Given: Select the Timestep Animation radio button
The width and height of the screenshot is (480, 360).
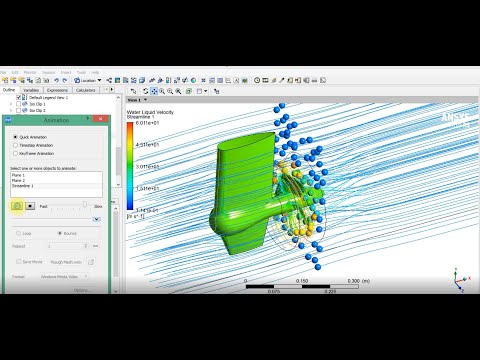Looking at the screenshot, I should [x=15, y=145].
